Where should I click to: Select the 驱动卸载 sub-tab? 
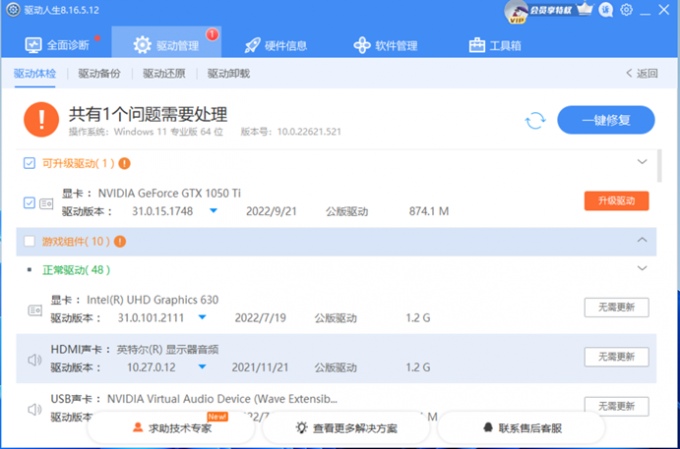[x=229, y=73]
